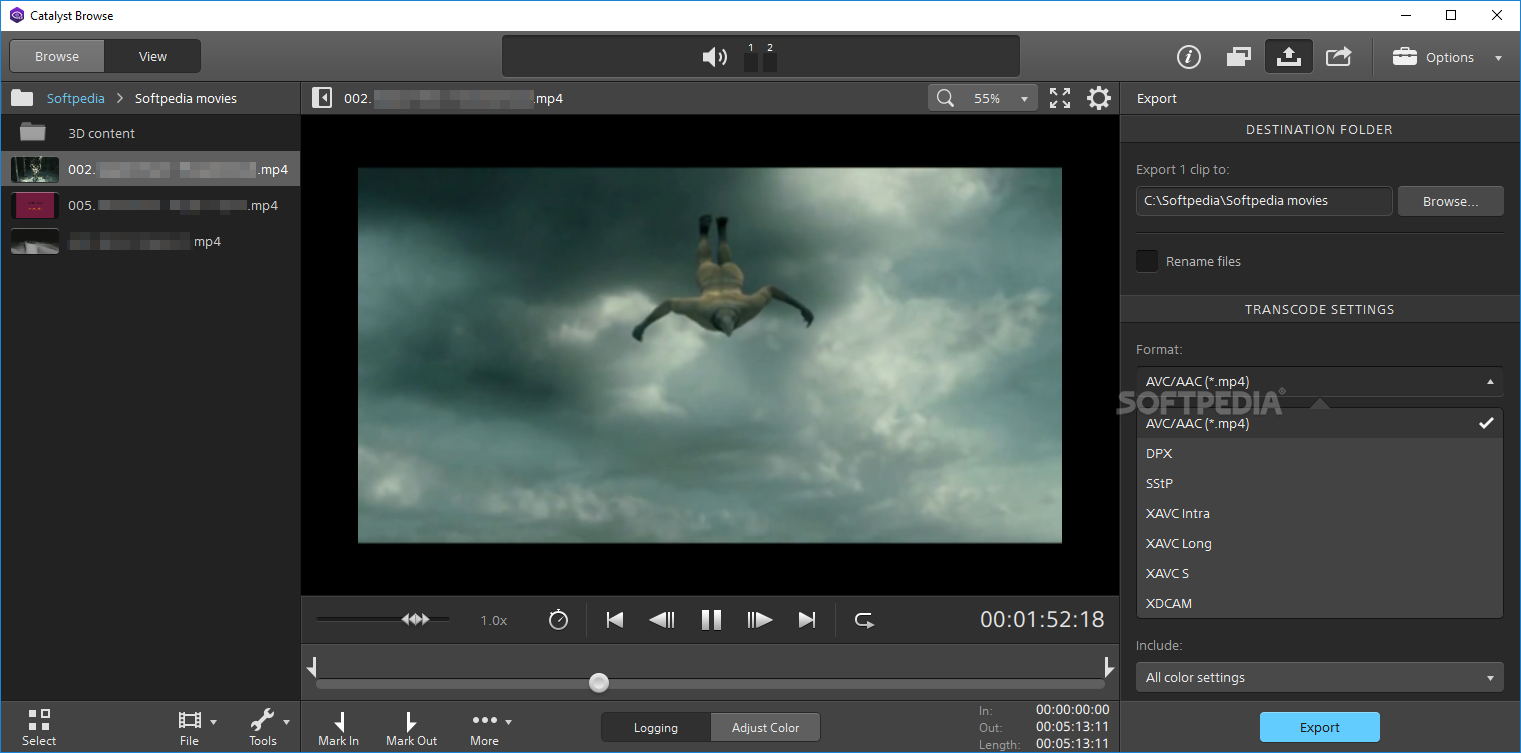The height and width of the screenshot is (753, 1521).
Task: Navigate to the Softpedia breadcrumb
Action: click(76, 98)
